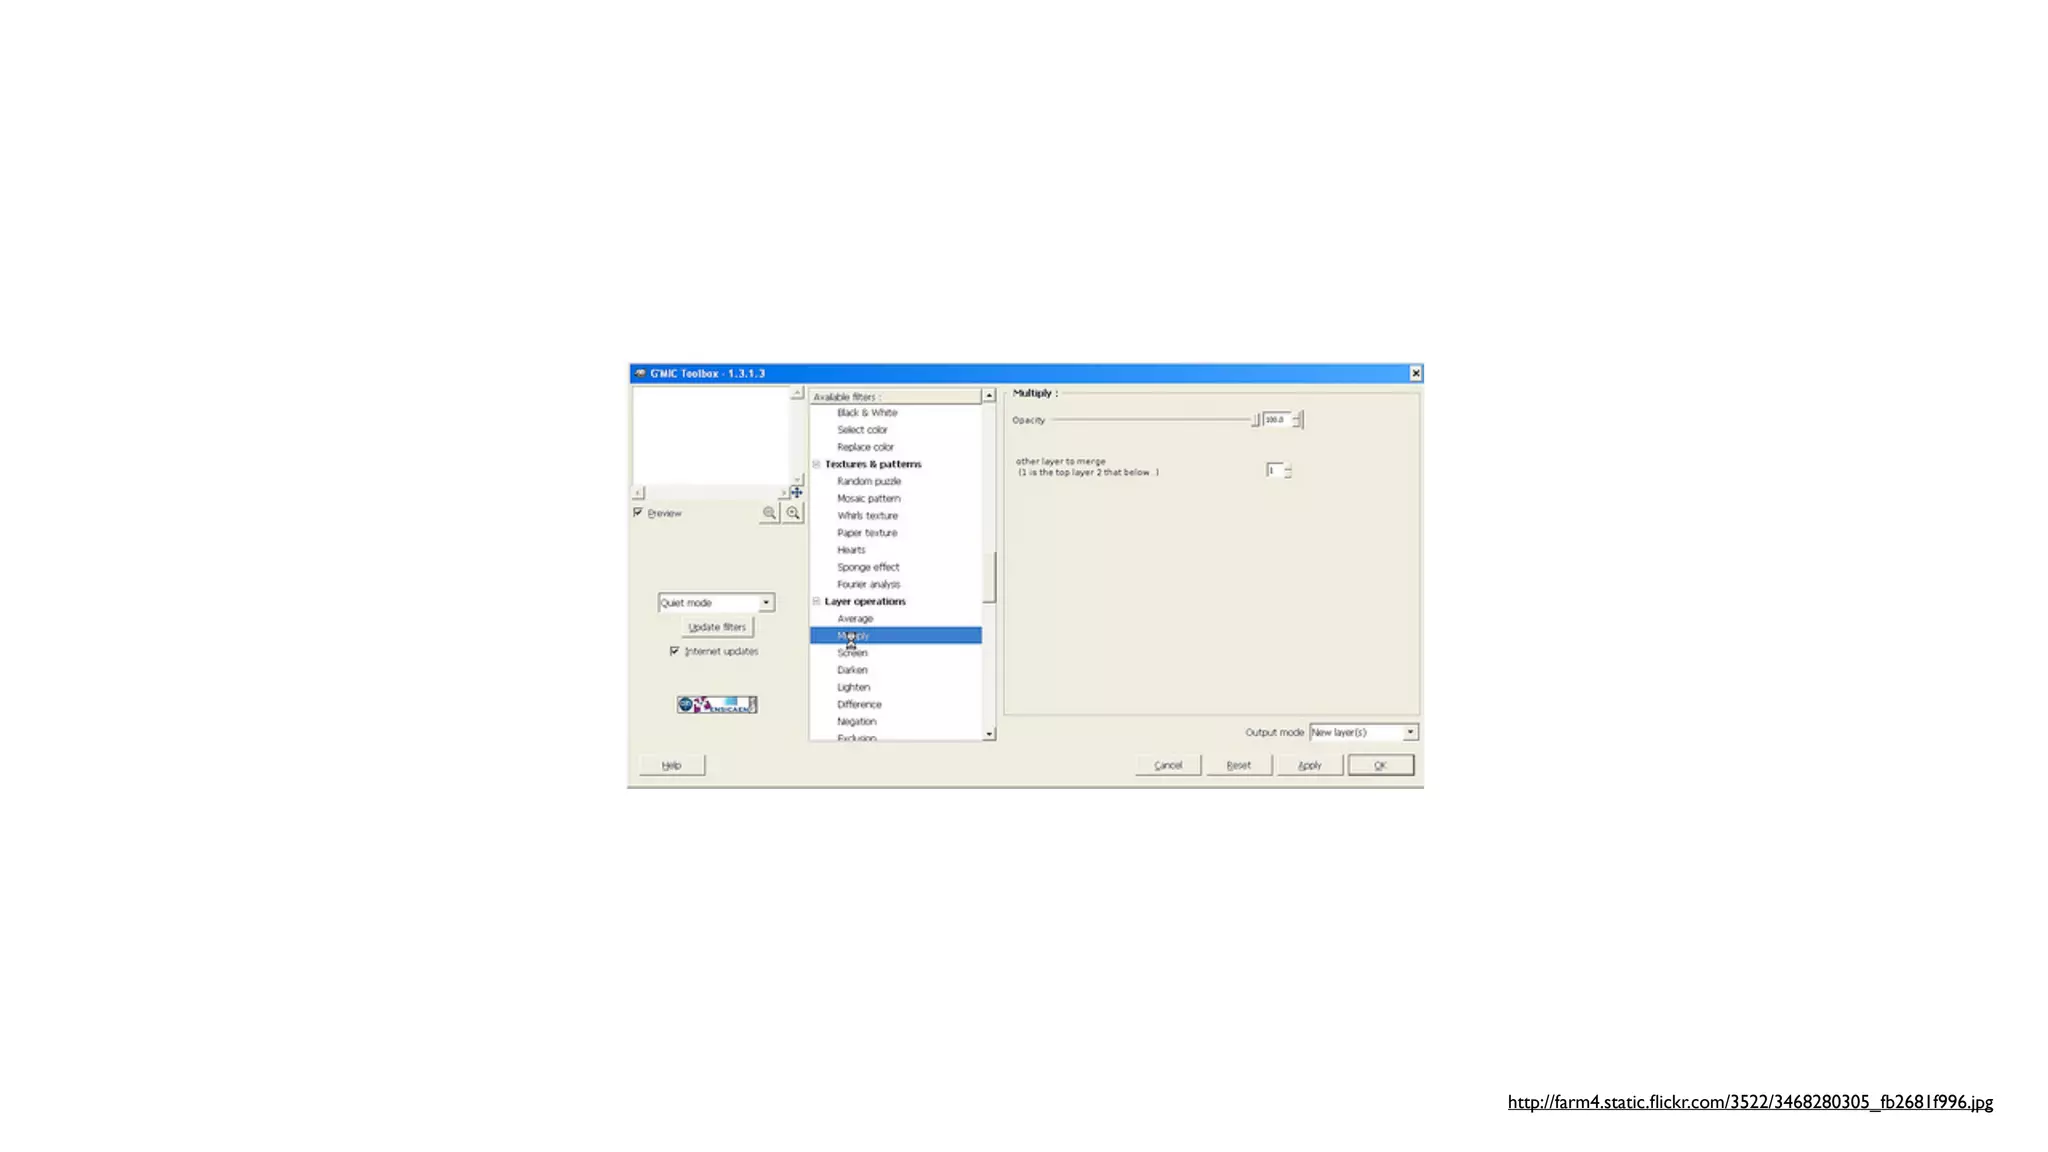Viewport: 2048px width, 1152px height.
Task: Click filter list scroll up arrow
Action: click(x=989, y=396)
